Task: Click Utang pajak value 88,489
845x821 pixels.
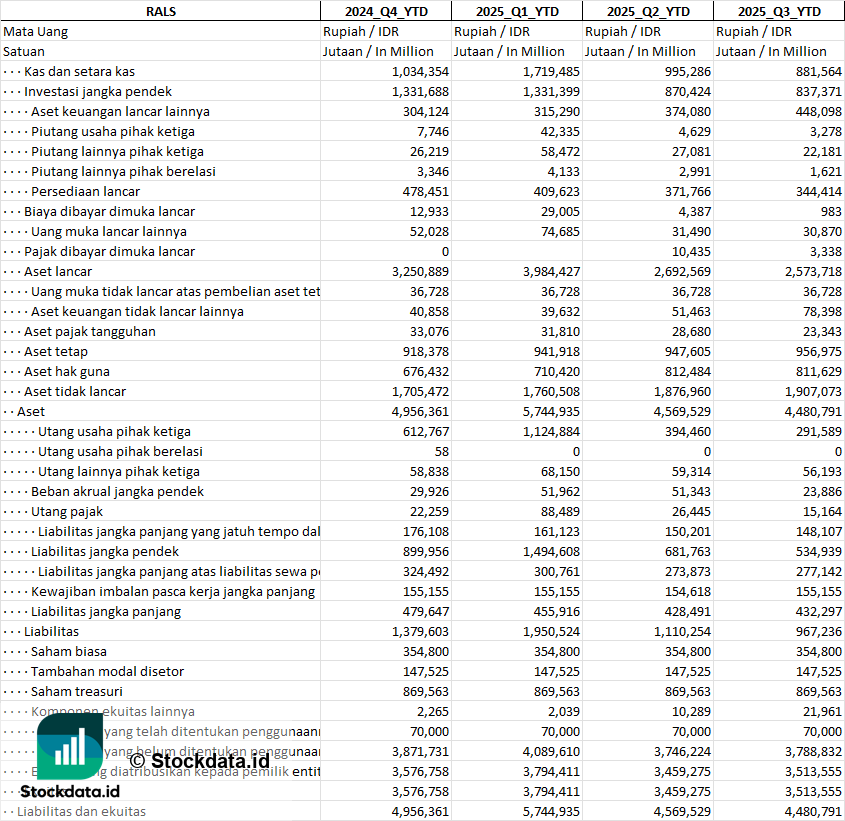Action: pyautogui.click(x=560, y=510)
